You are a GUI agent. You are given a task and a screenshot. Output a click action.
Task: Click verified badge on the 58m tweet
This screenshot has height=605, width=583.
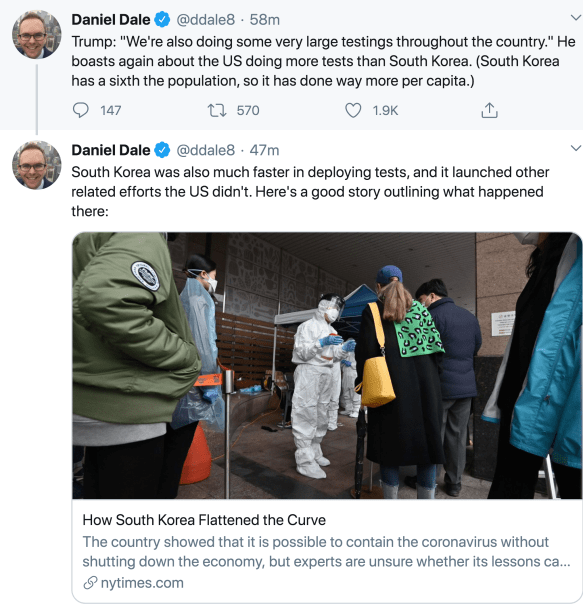click(x=162, y=20)
